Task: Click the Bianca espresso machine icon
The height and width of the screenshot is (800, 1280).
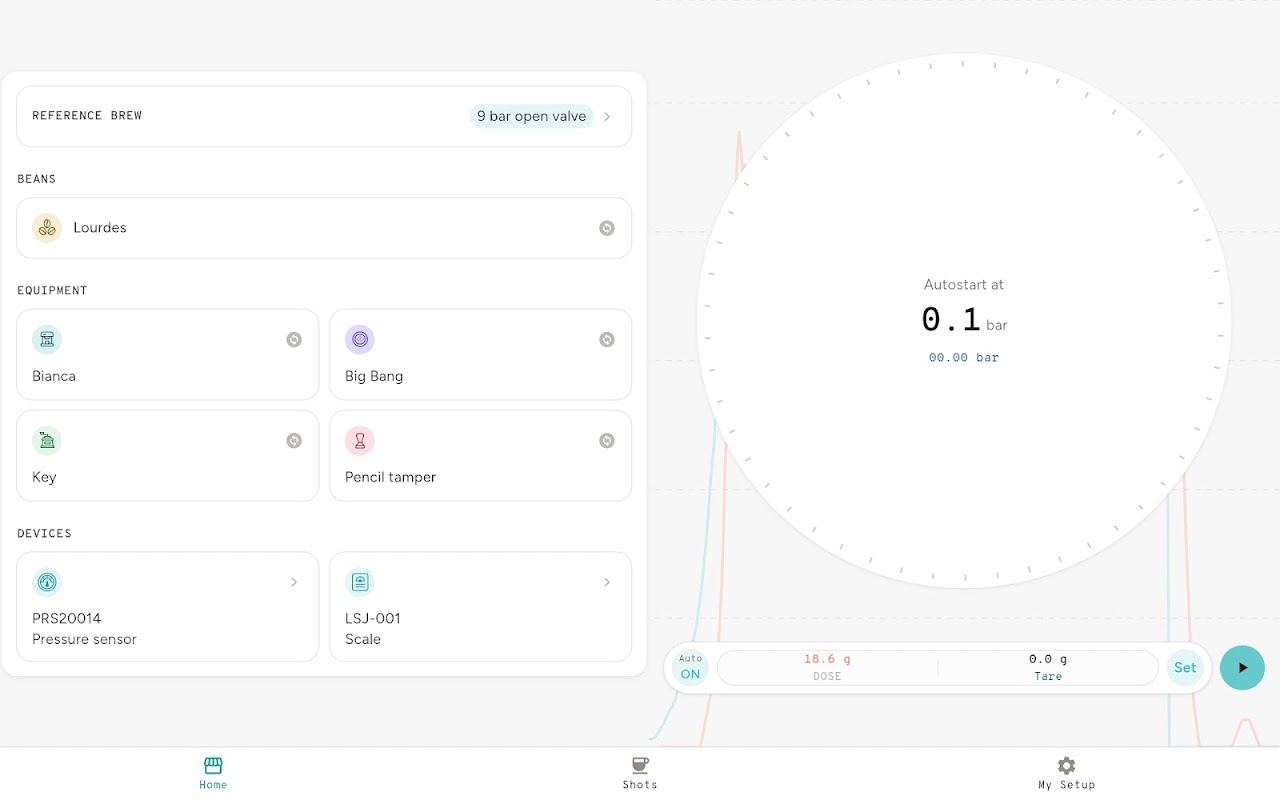Action: pyautogui.click(x=47, y=340)
